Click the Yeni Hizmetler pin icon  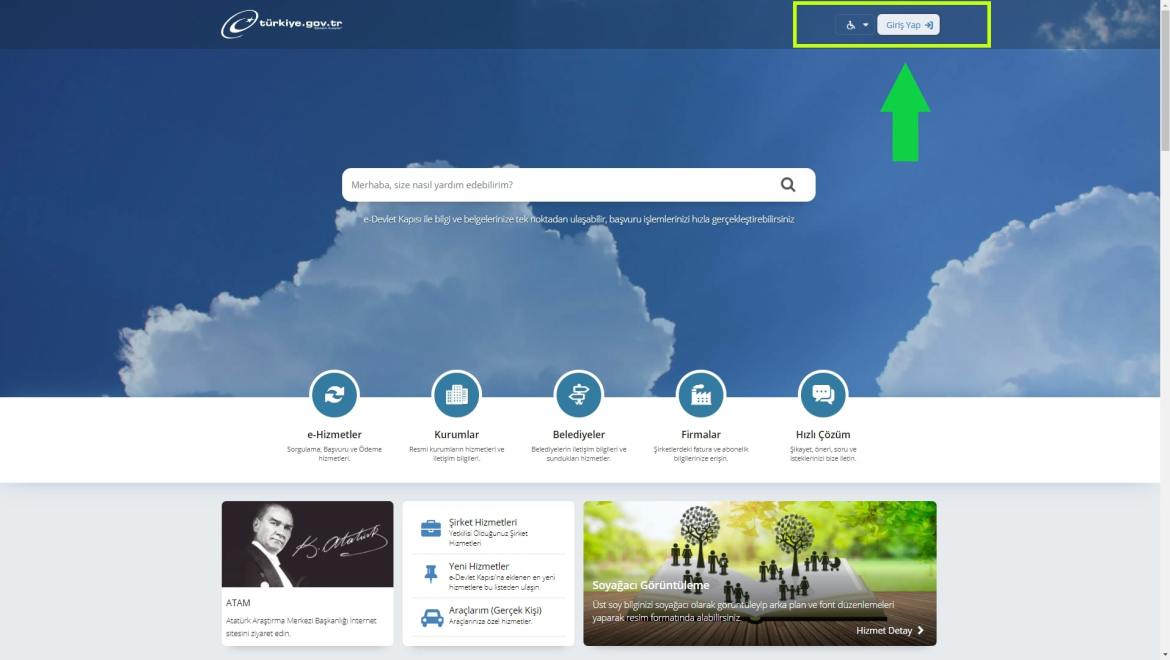[x=431, y=573]
